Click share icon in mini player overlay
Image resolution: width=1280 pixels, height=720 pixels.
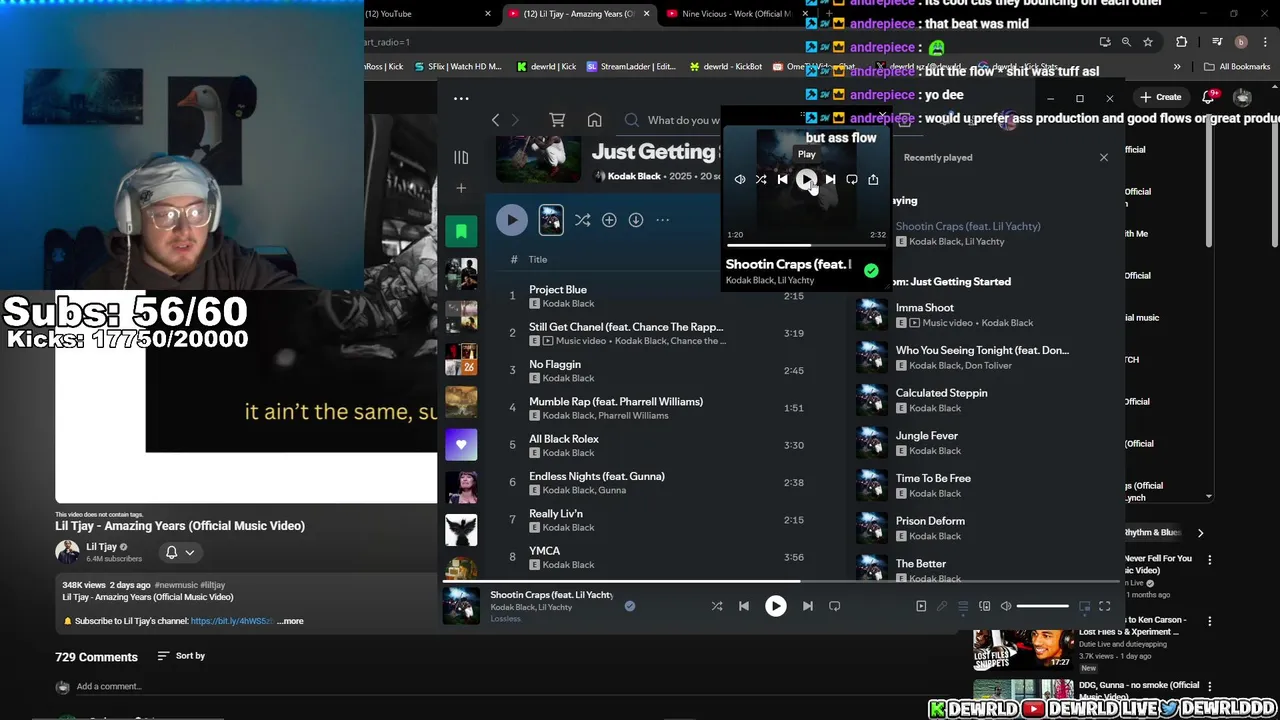coord(873,180)
